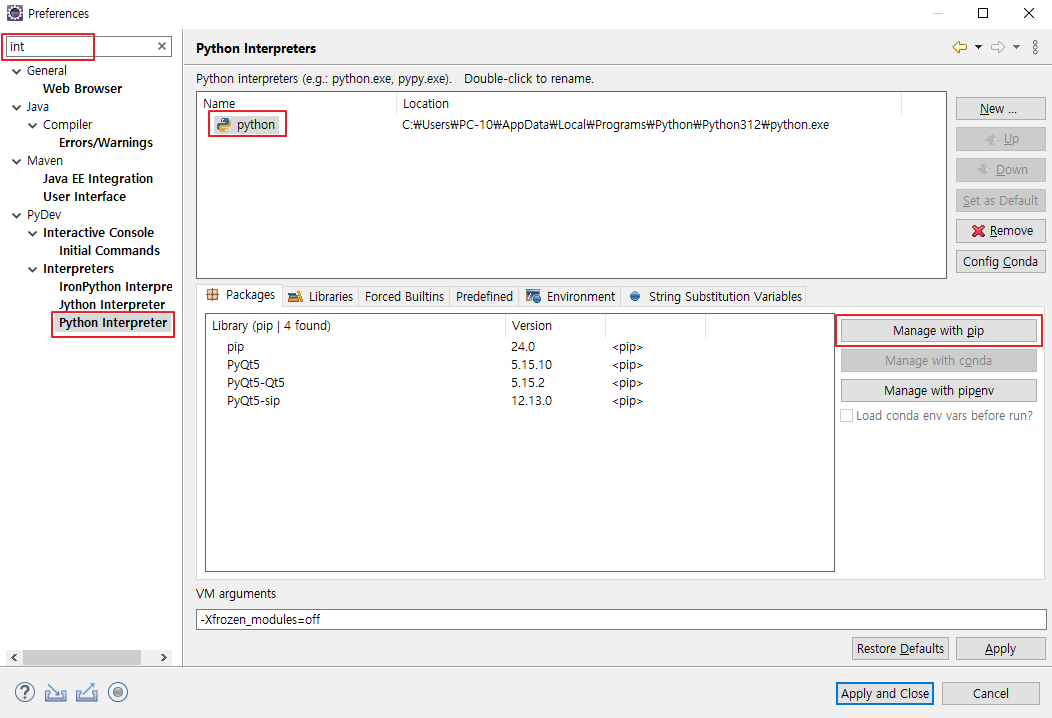Click the Name column header
The image size is (1052, 718).
(297, 103)
